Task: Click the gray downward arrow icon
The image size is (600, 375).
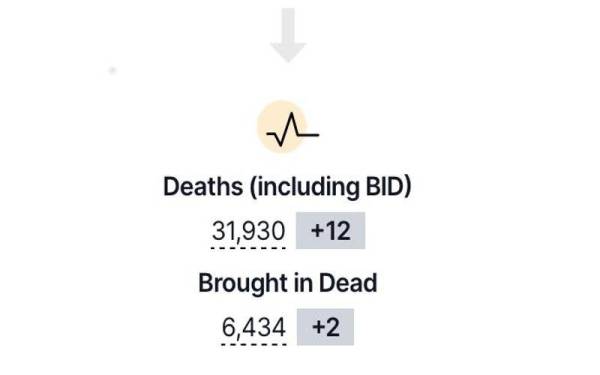Action: [x=288, y=35]
